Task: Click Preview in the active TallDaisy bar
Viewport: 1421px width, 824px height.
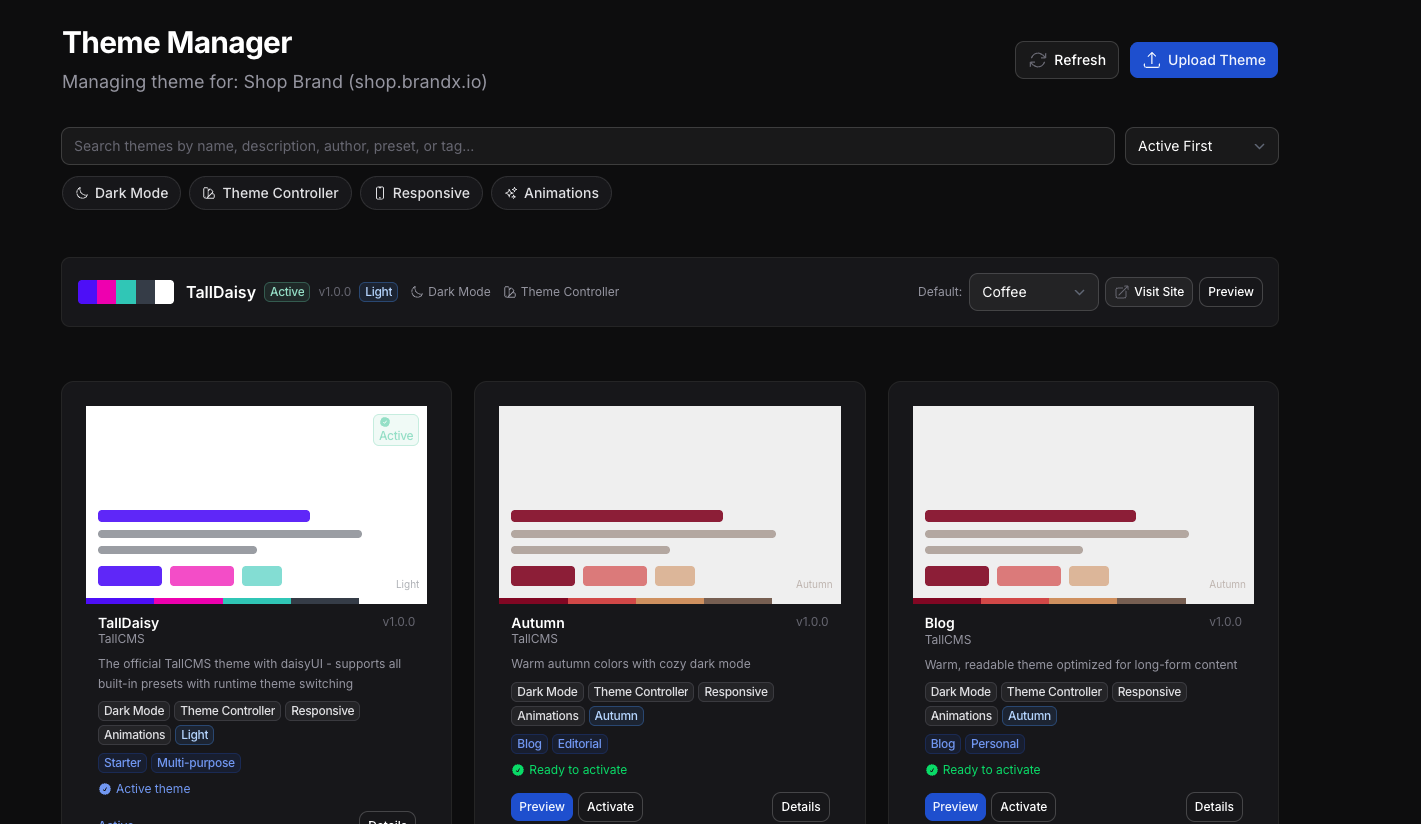Action: point(1230,292)
